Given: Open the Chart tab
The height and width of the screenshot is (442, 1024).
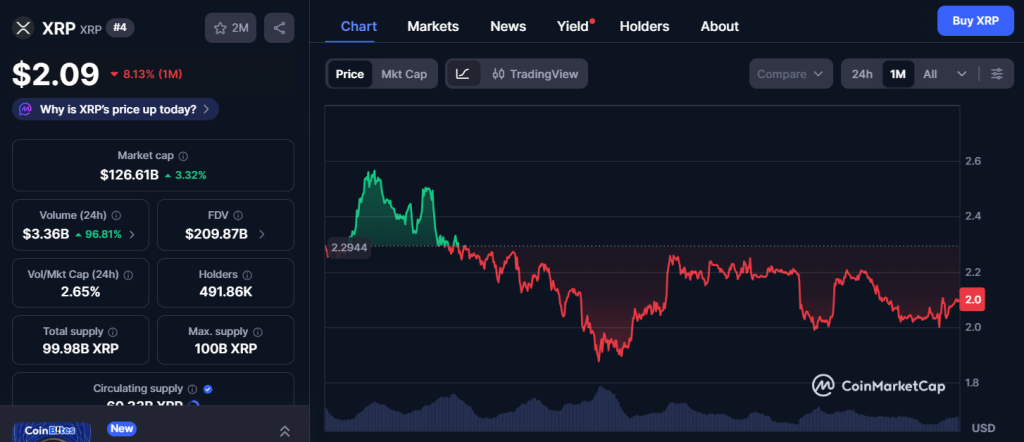Looking at the screenshot, I should tap(359, 26).
